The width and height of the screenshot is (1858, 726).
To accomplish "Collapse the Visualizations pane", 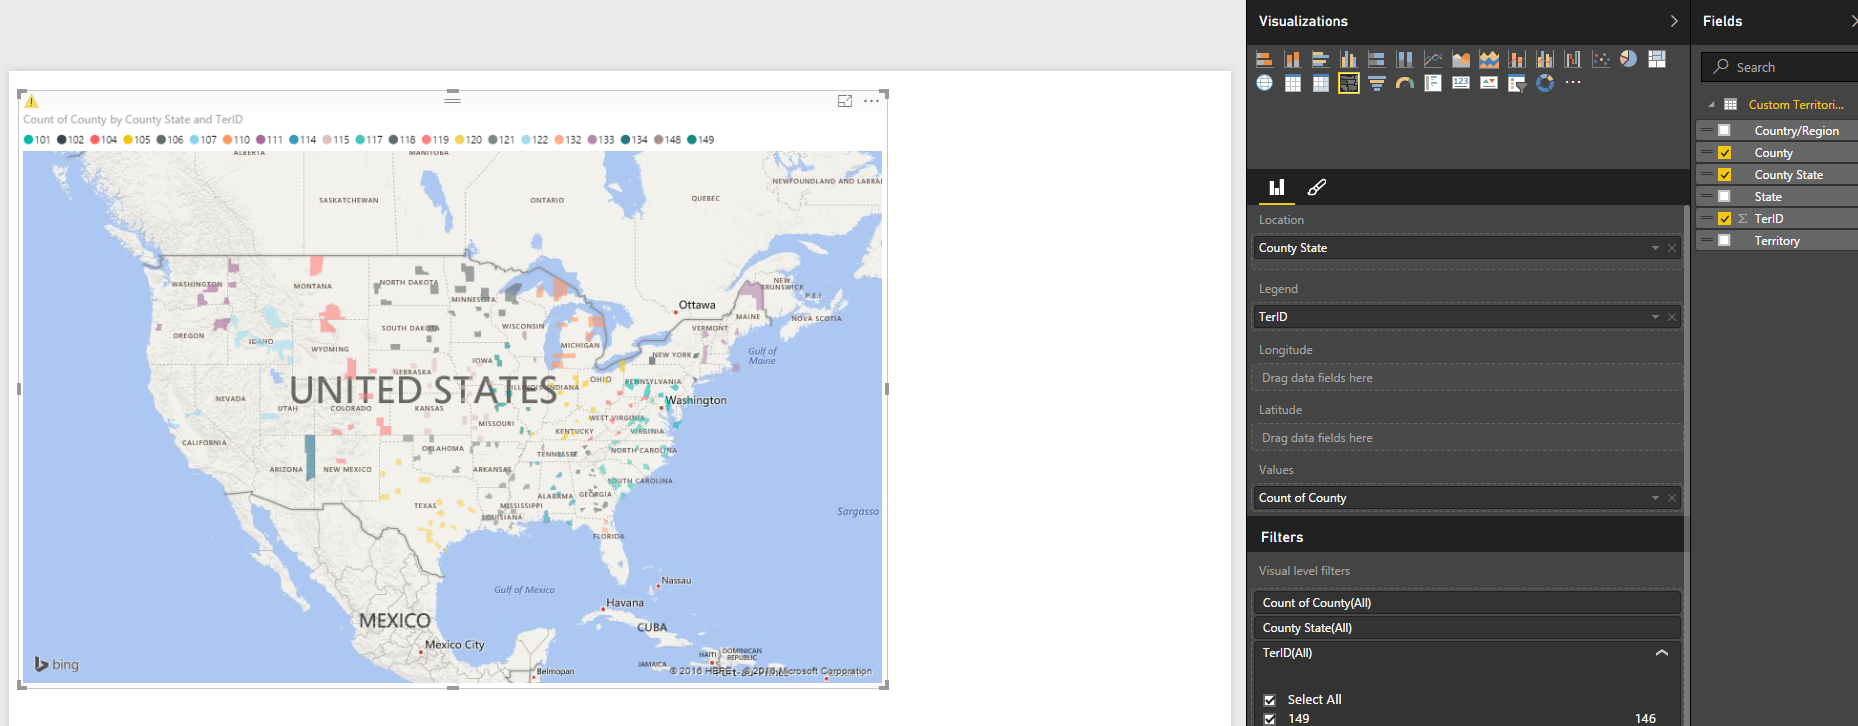I will (1674, 21).
